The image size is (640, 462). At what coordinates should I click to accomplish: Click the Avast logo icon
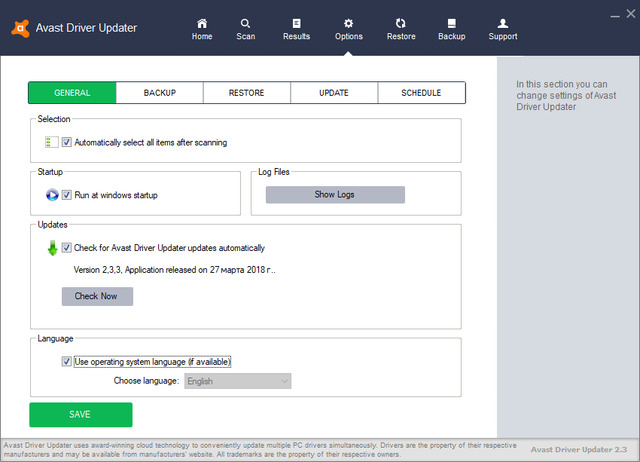[20, 27]
